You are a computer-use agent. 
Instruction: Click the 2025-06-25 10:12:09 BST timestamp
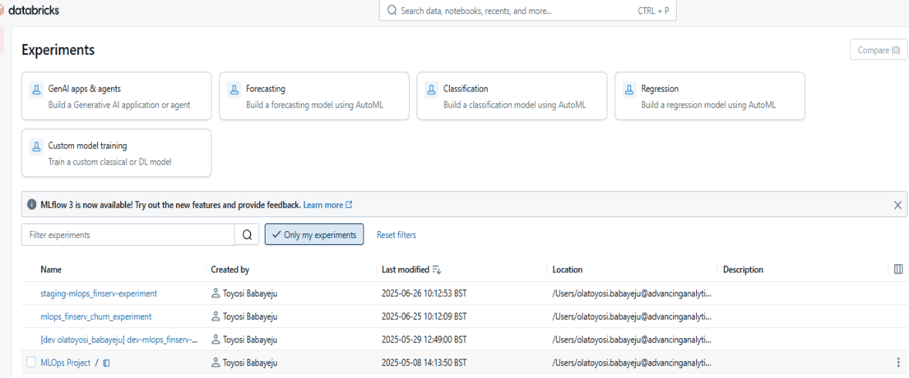[x=424, y=317]
